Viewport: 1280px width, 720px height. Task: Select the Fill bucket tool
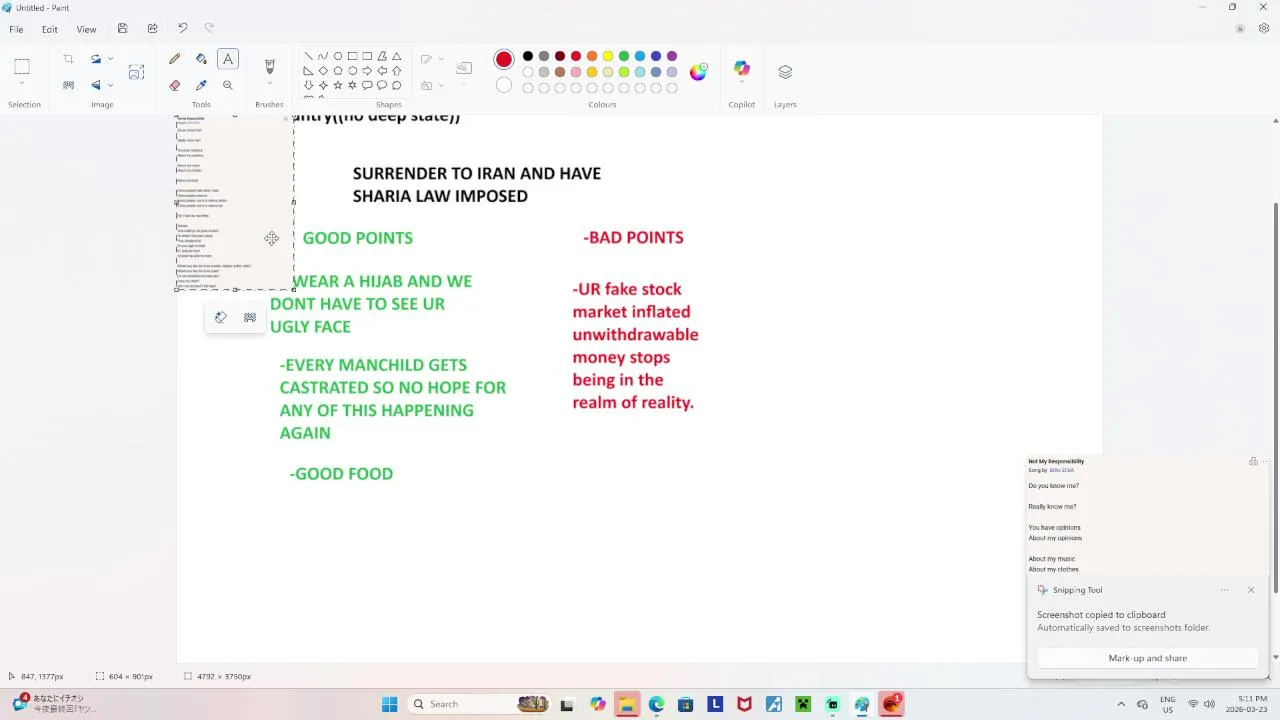(201, 59)
